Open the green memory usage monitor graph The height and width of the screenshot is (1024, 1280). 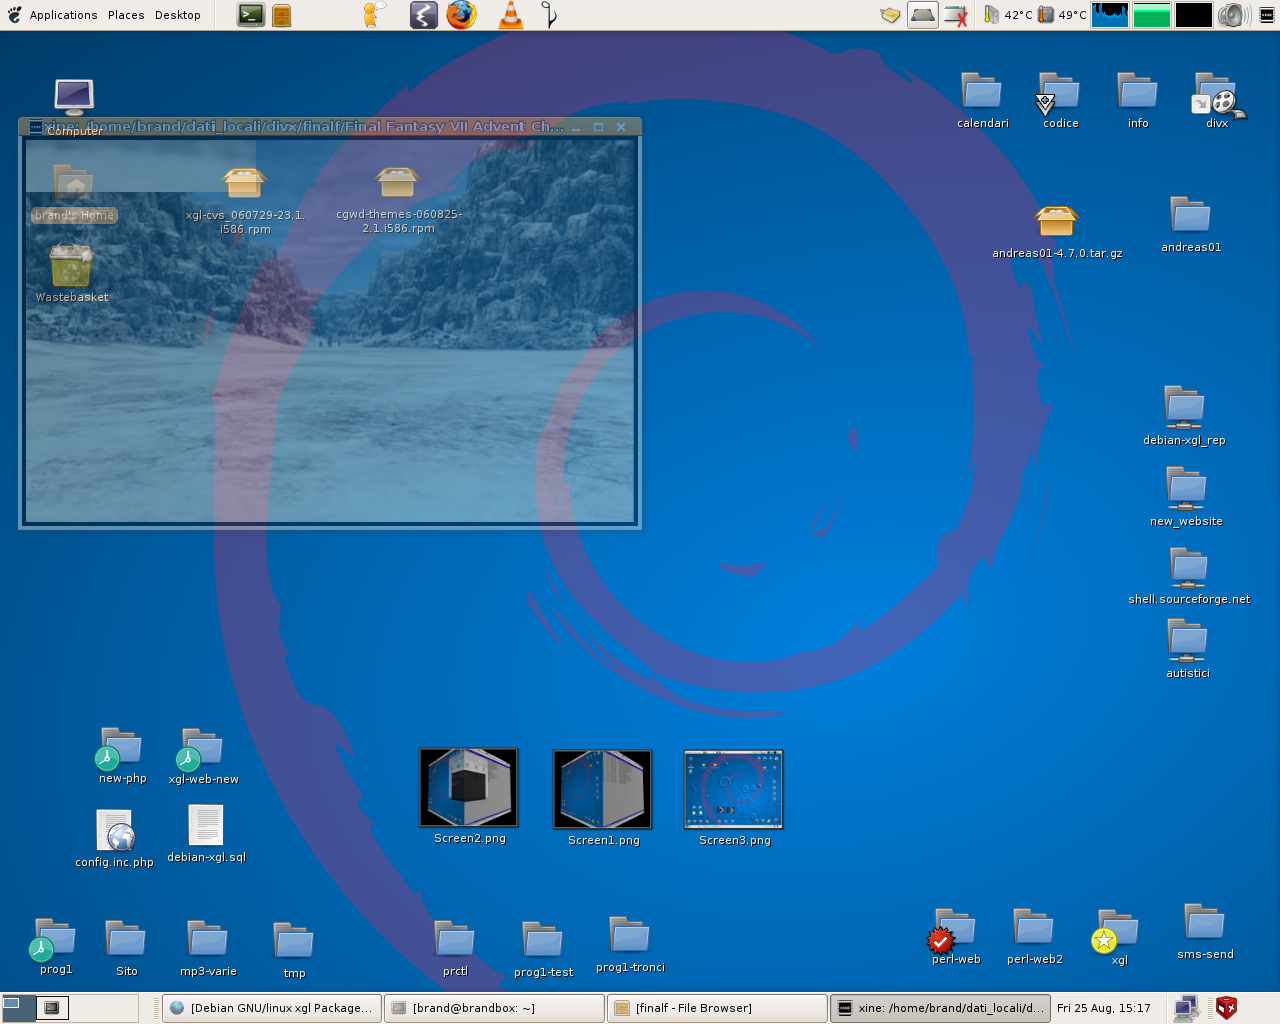tap(1152, 15)
